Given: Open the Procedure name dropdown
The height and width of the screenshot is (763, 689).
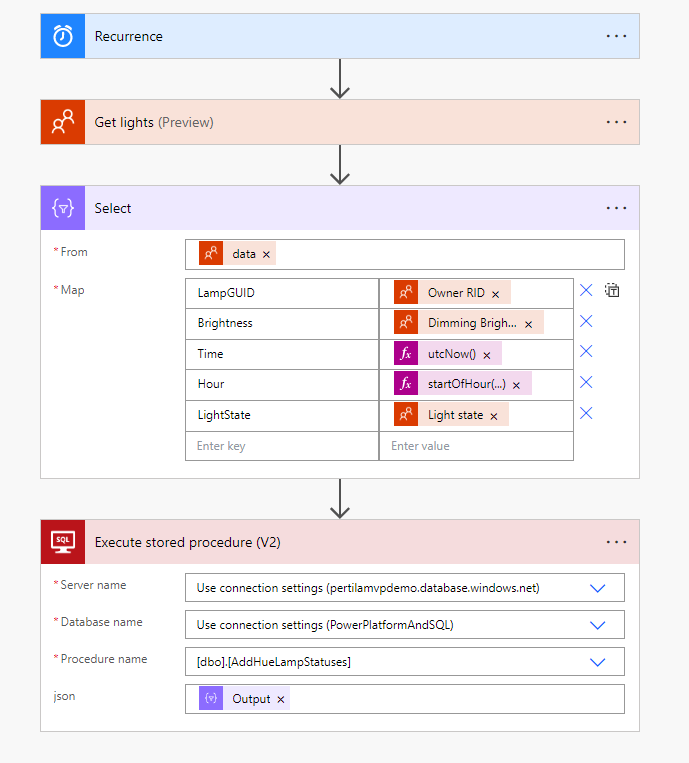Looking at the screenshot, I should 598,662.
